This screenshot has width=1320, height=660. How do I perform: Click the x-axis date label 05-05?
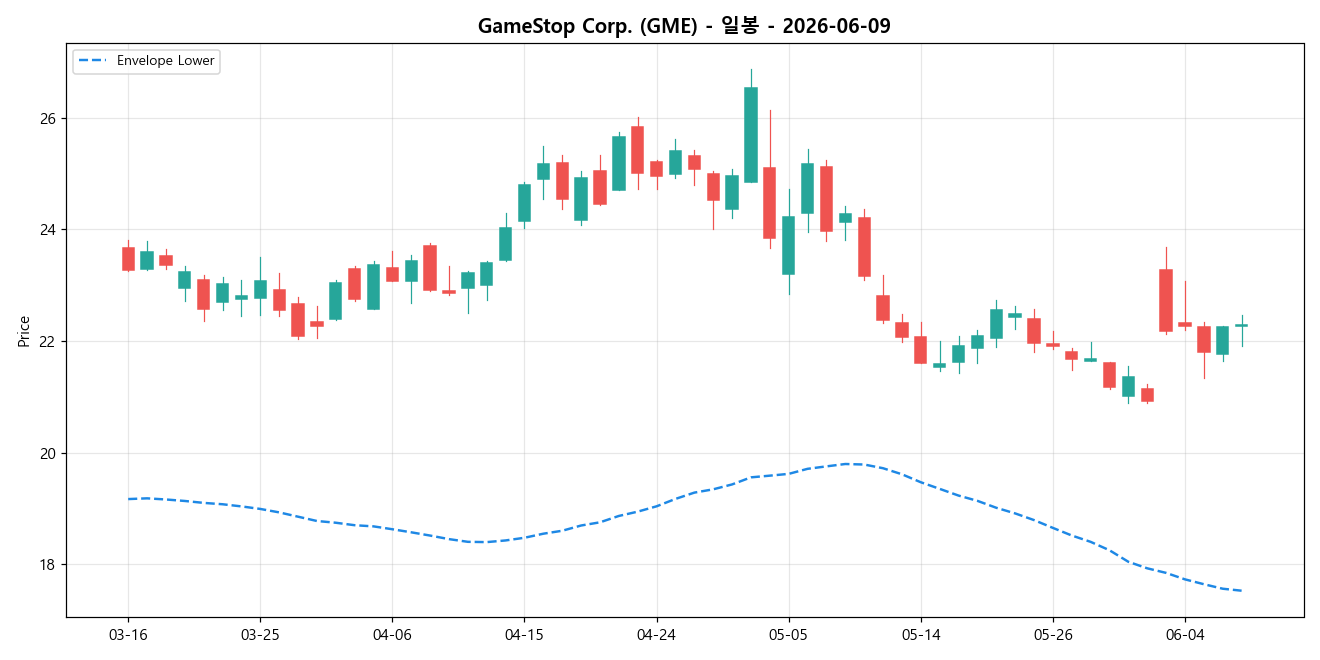pyautogui.click(x=788, y=635)
